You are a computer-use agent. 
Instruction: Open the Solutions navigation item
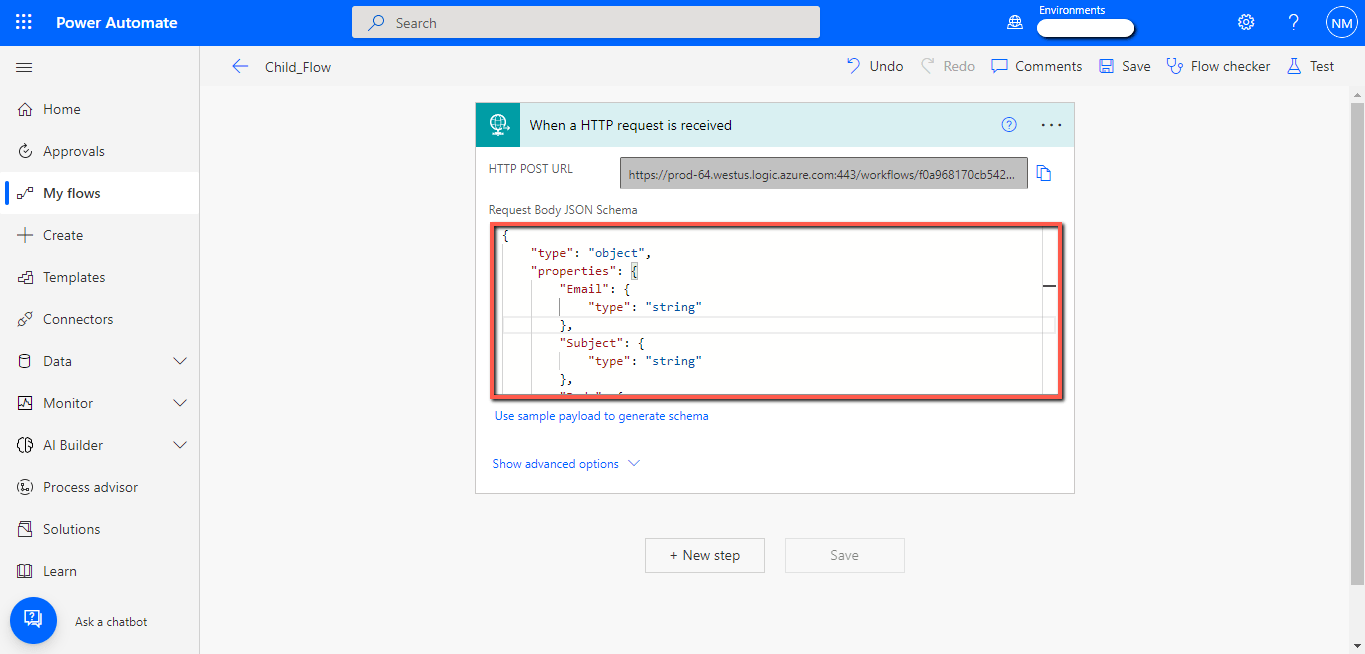point(100,529)
